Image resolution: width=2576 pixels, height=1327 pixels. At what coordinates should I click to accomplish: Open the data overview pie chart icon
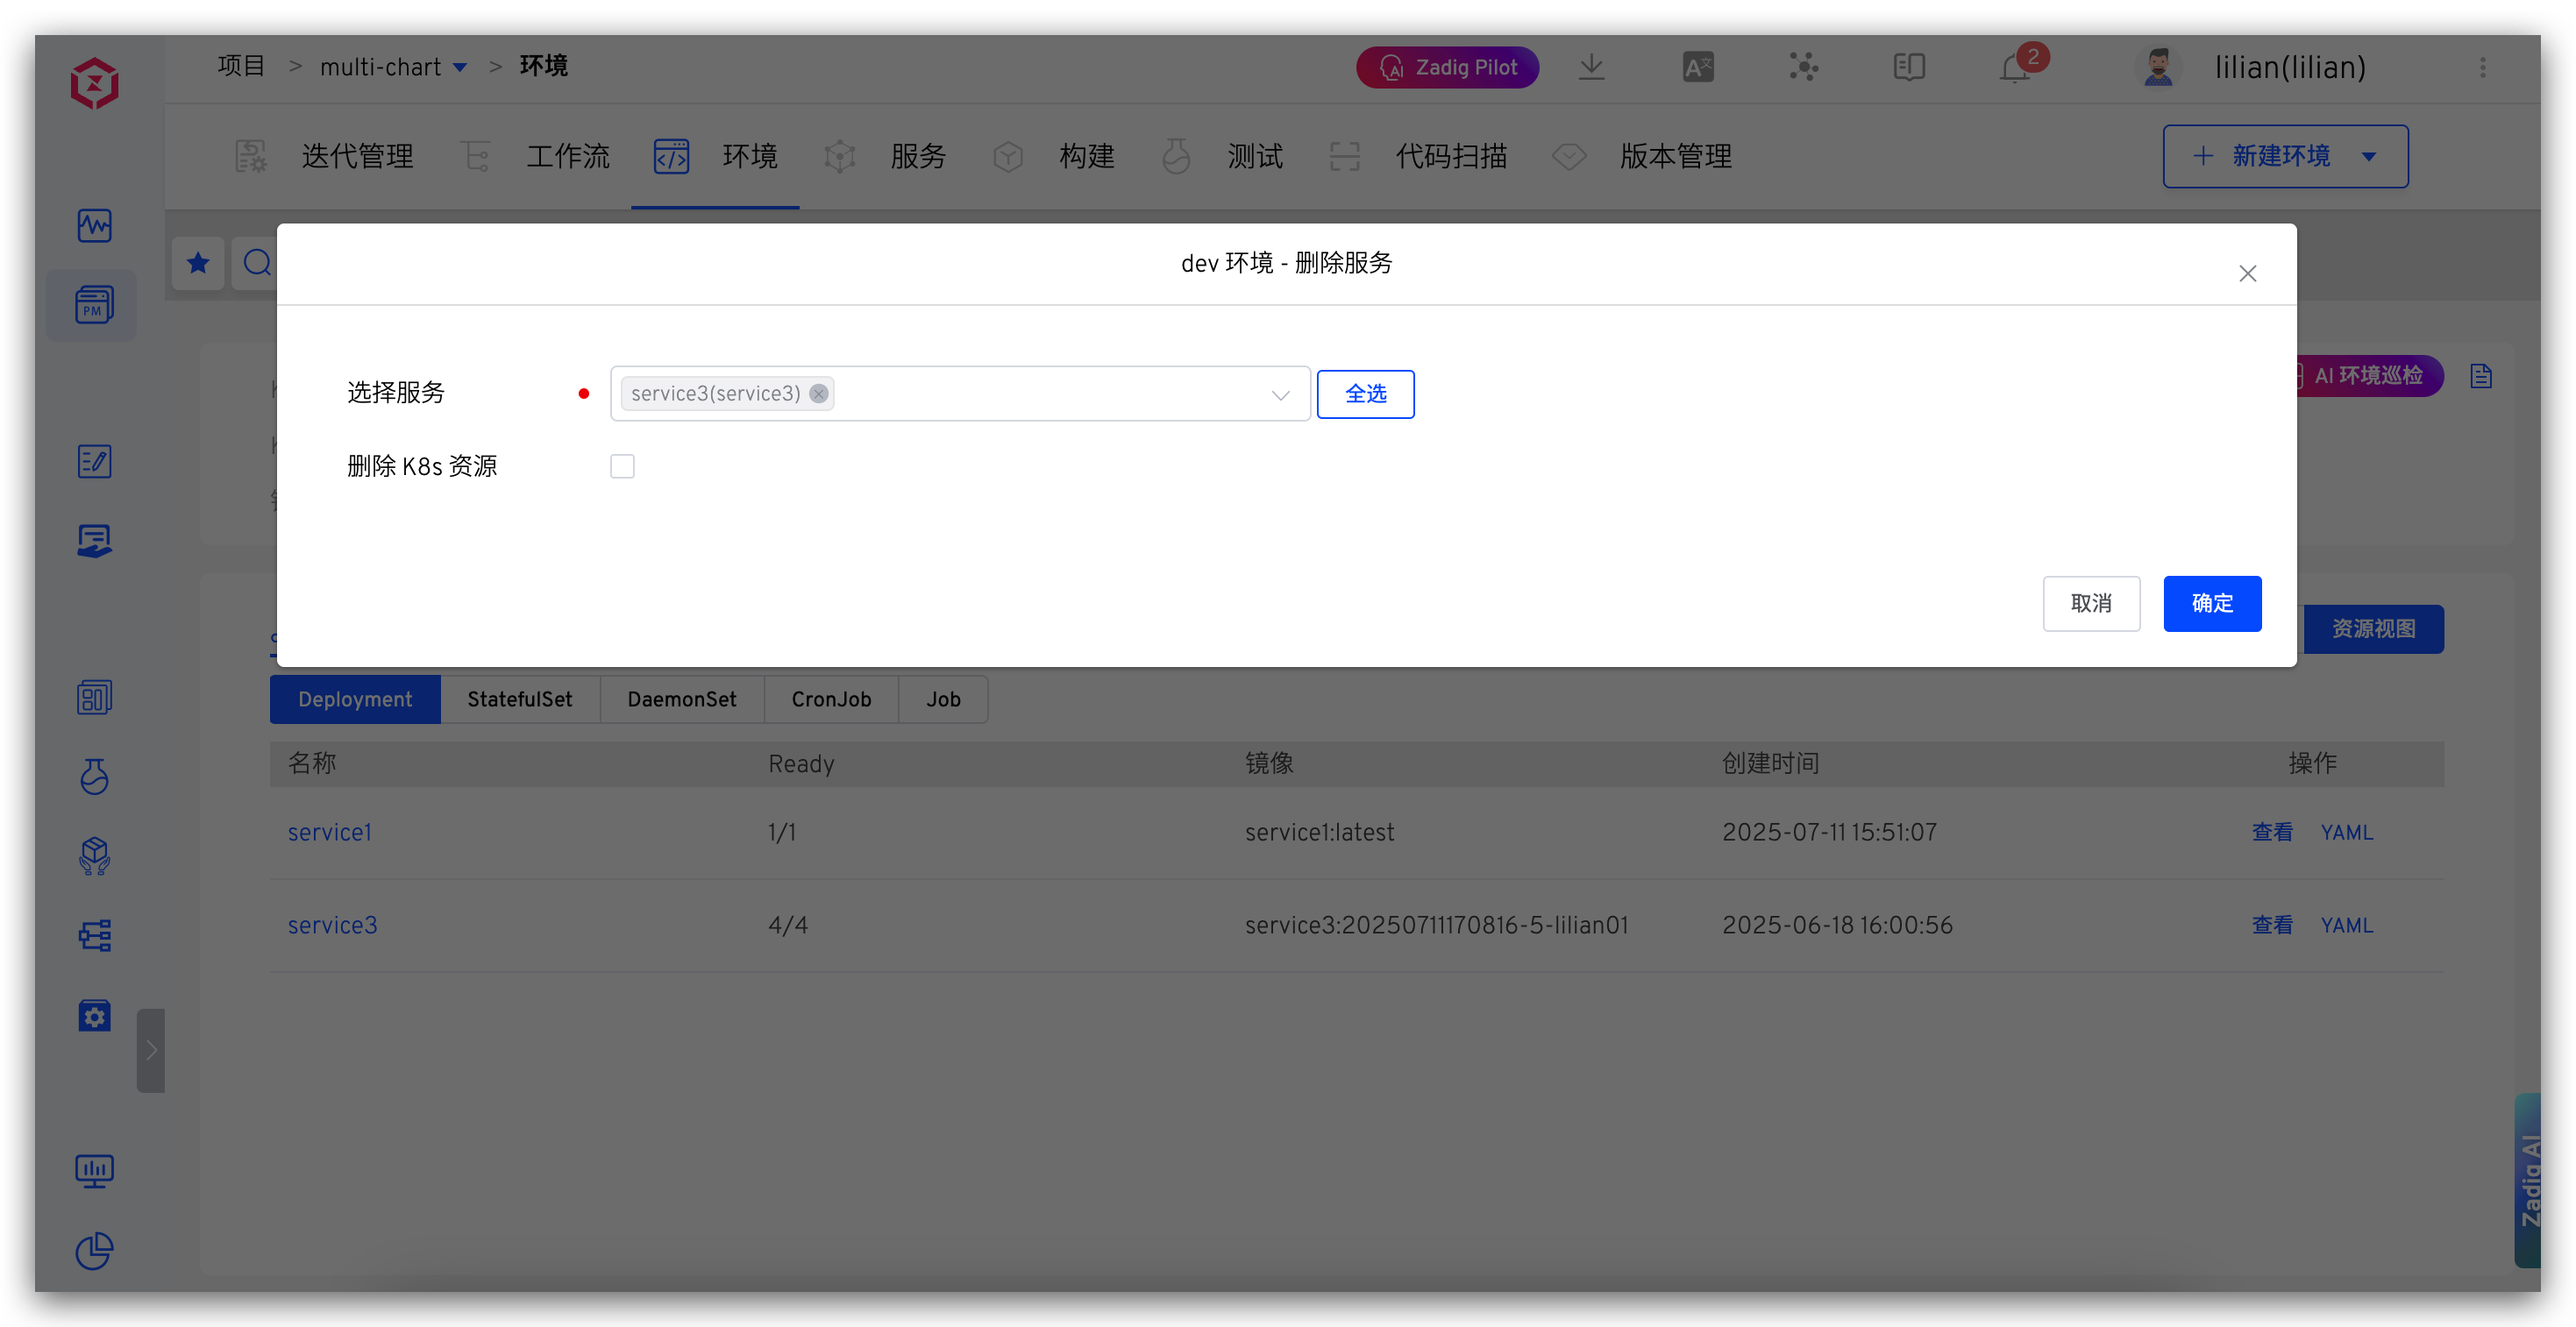95,1250
